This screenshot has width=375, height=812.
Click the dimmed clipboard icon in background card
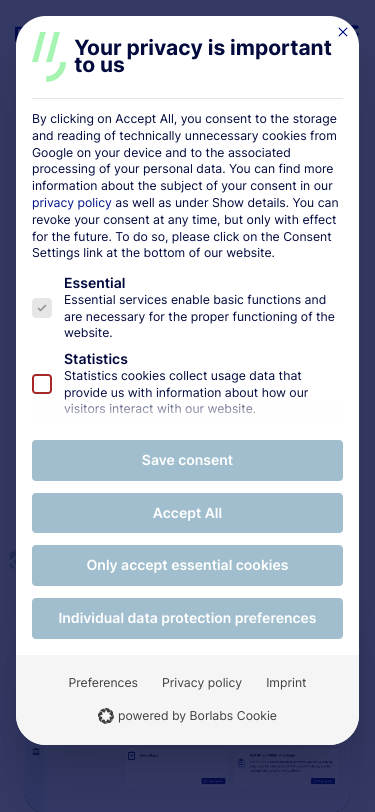pos(132,756)
